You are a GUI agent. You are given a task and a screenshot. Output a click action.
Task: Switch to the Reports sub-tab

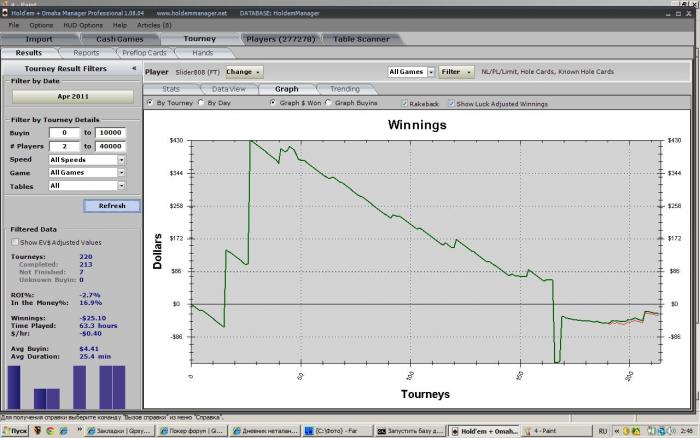pos(86,53)
